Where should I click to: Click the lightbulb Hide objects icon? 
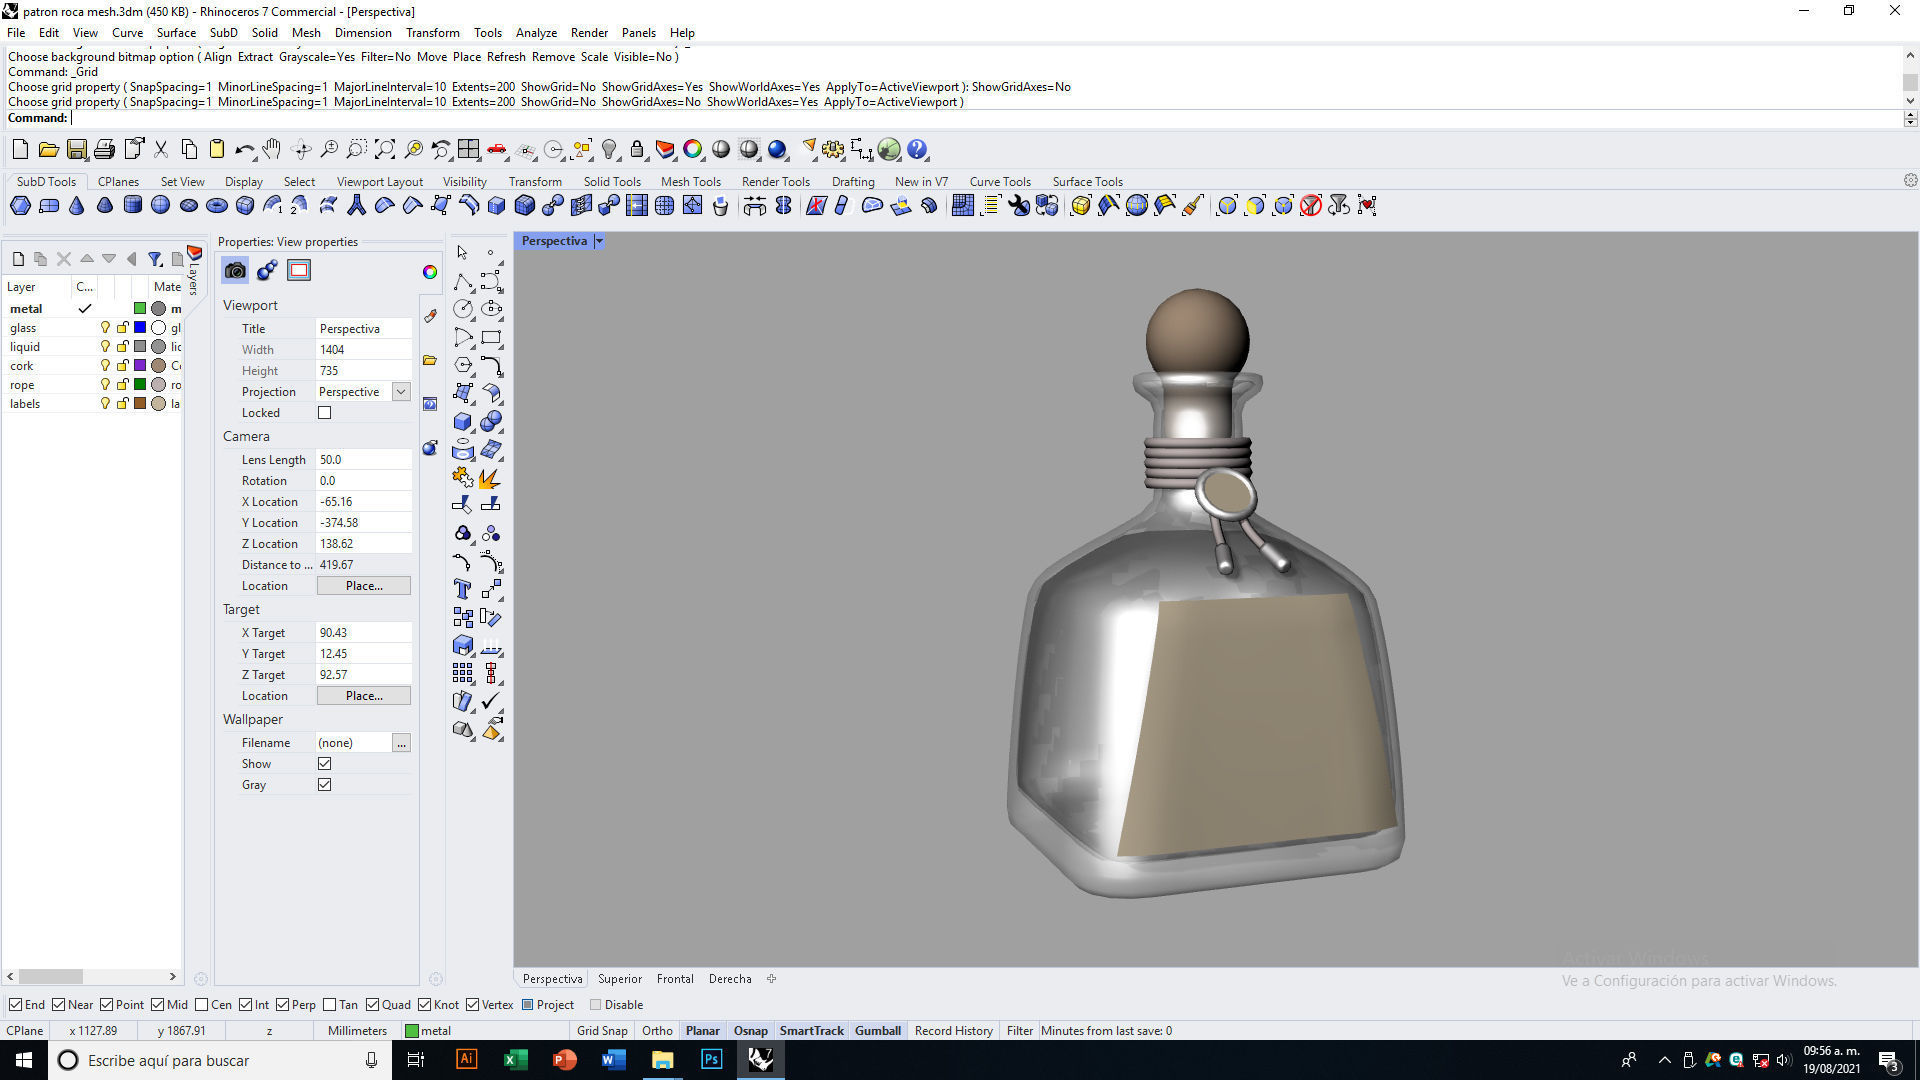(x=609, y=150)
